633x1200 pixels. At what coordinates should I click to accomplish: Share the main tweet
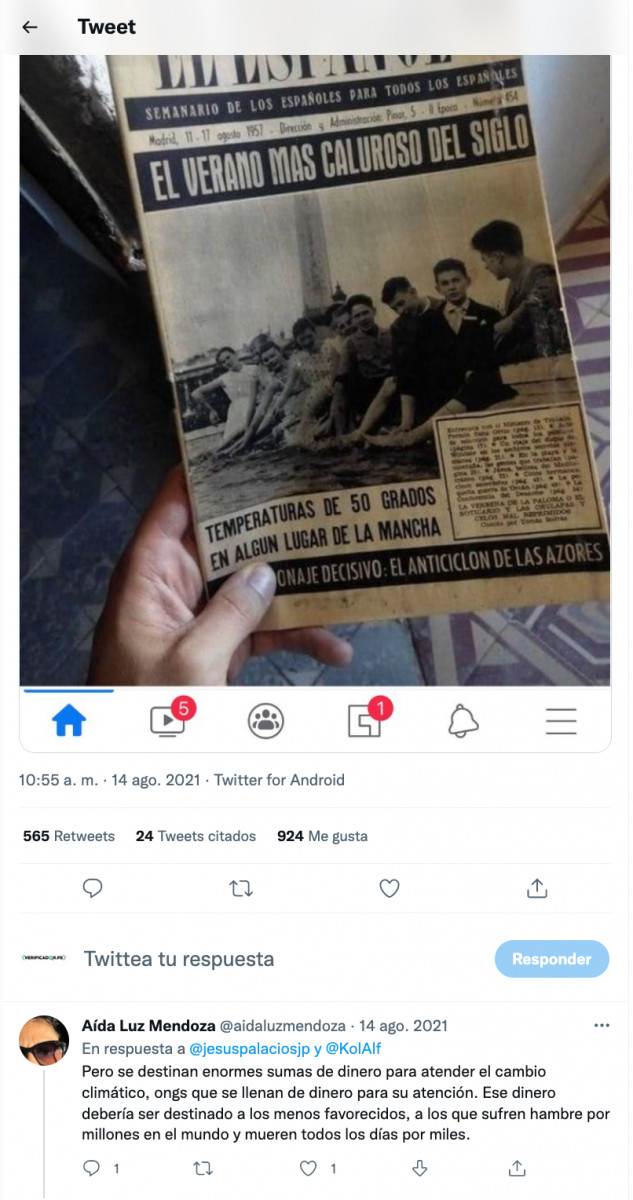tap(537, 887)
